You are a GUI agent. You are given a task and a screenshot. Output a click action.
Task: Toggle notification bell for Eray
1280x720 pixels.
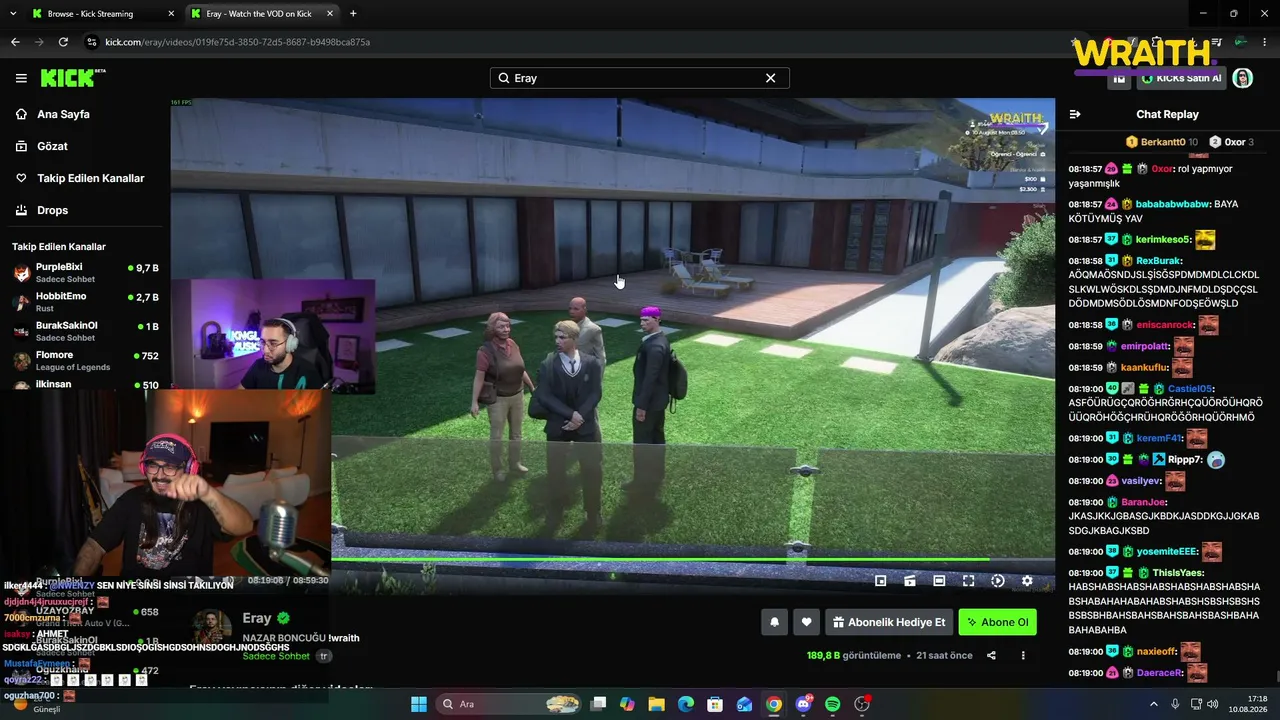click(x=774, y=622)
